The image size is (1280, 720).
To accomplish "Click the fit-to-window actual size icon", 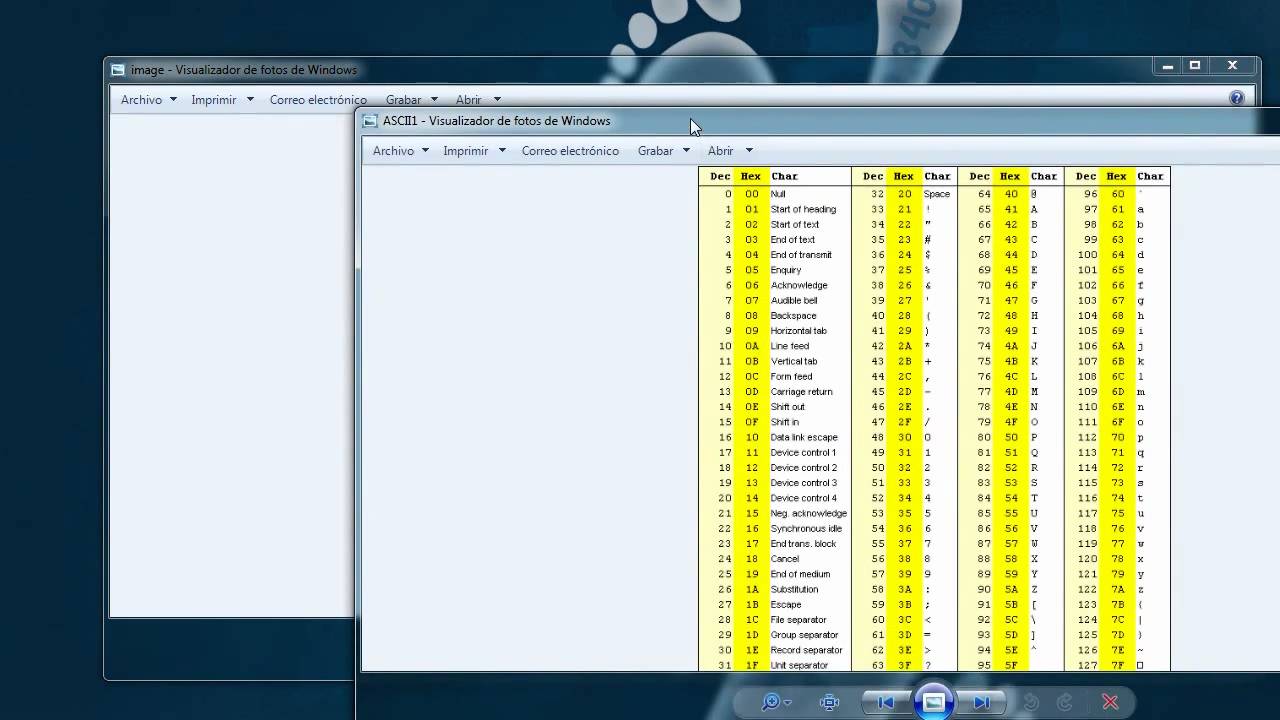I will tap(829, 702).
